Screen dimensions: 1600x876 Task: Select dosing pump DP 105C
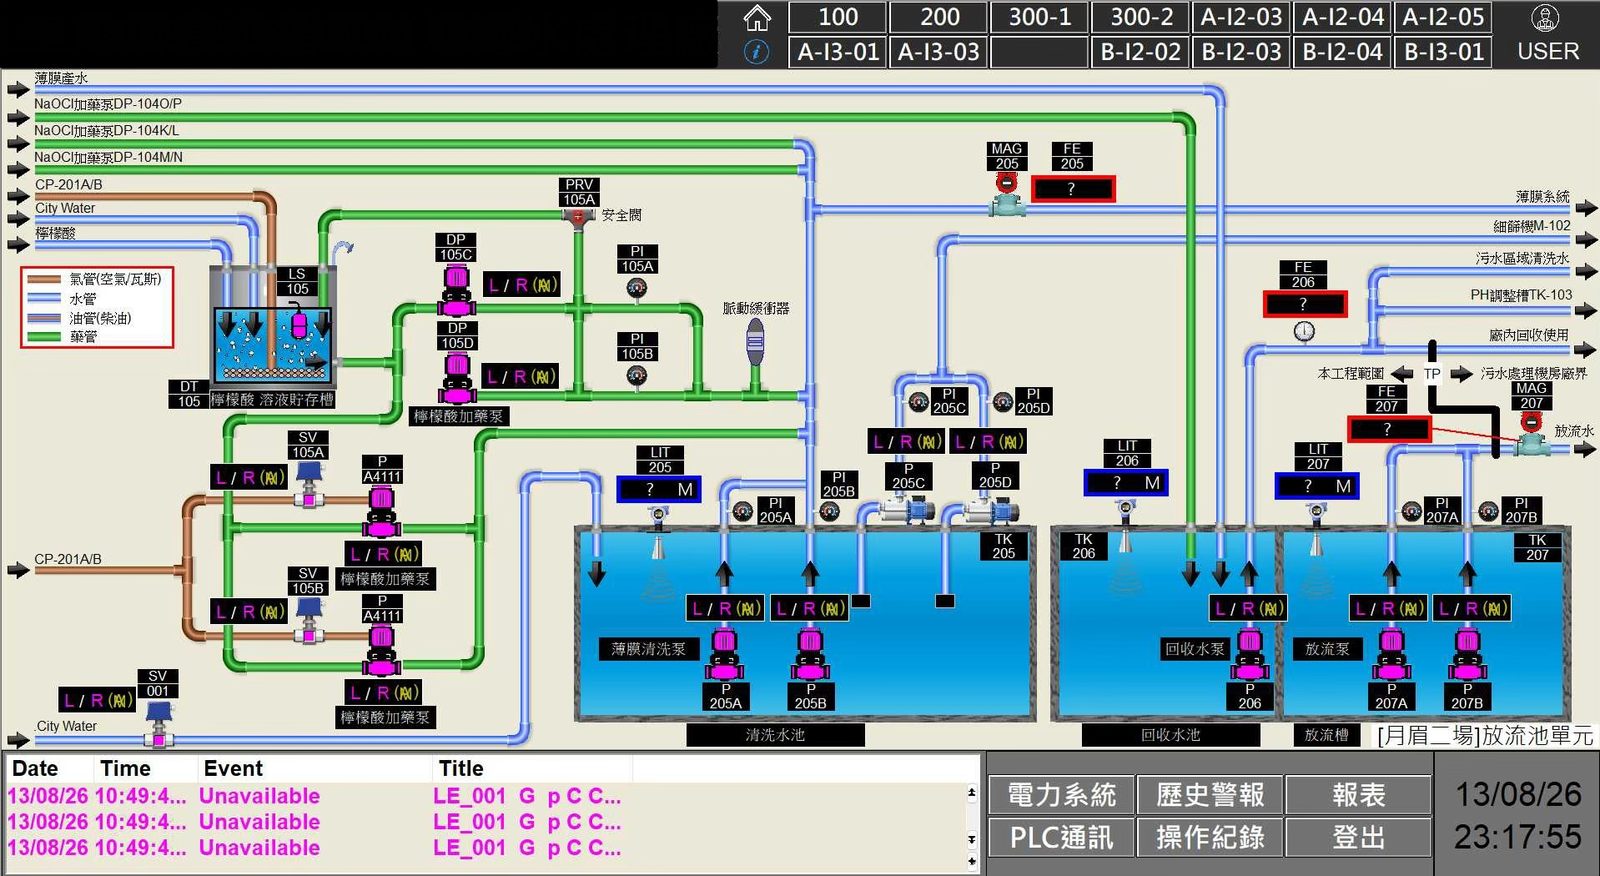456,289
